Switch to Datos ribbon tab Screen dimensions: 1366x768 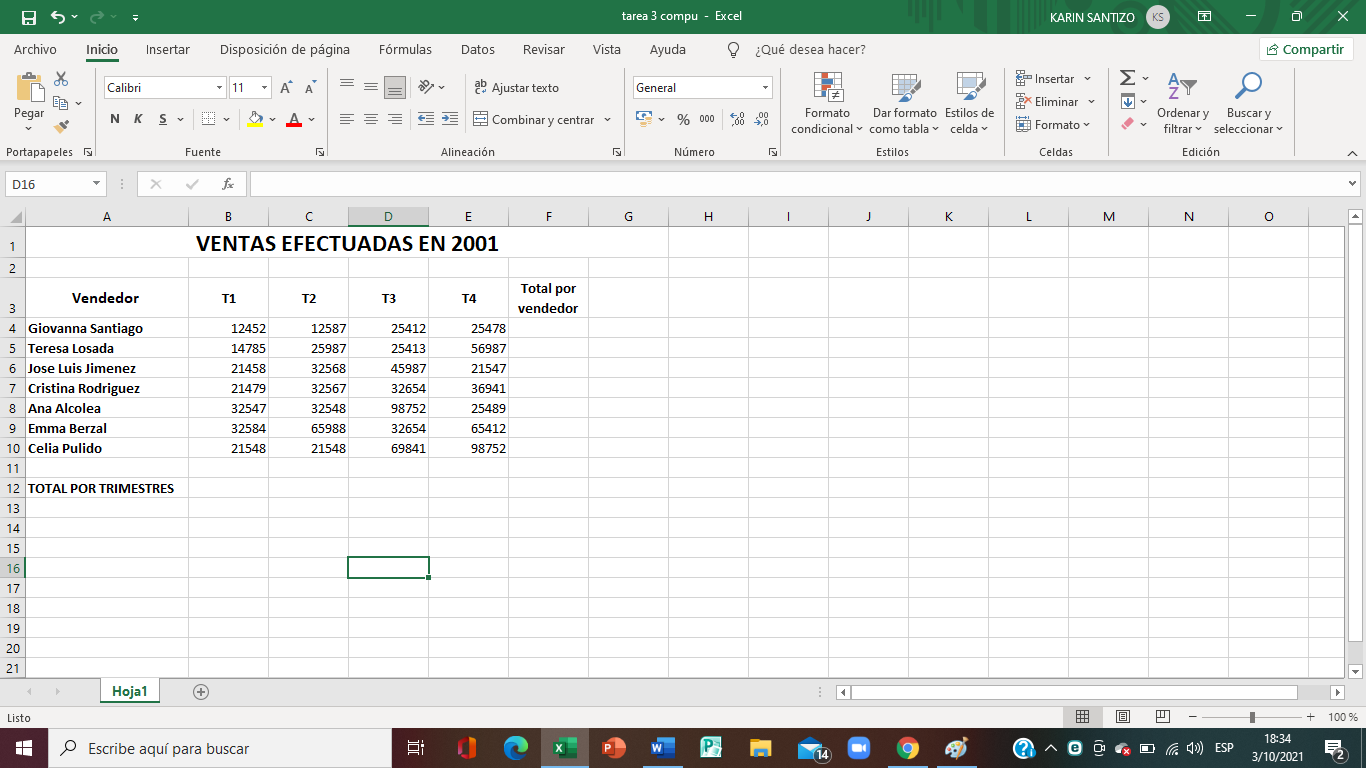[478, 49]
